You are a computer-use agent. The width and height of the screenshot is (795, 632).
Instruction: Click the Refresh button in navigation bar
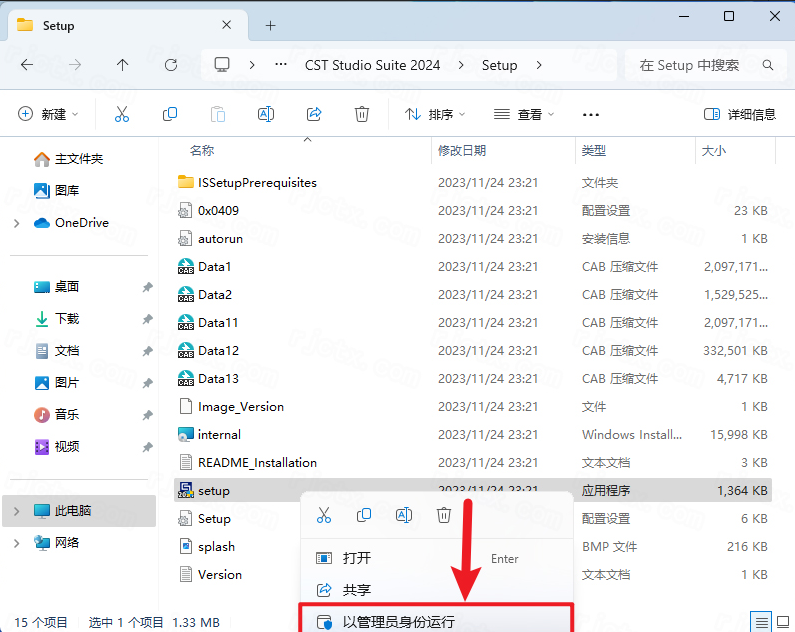click(x=171, y=65)
